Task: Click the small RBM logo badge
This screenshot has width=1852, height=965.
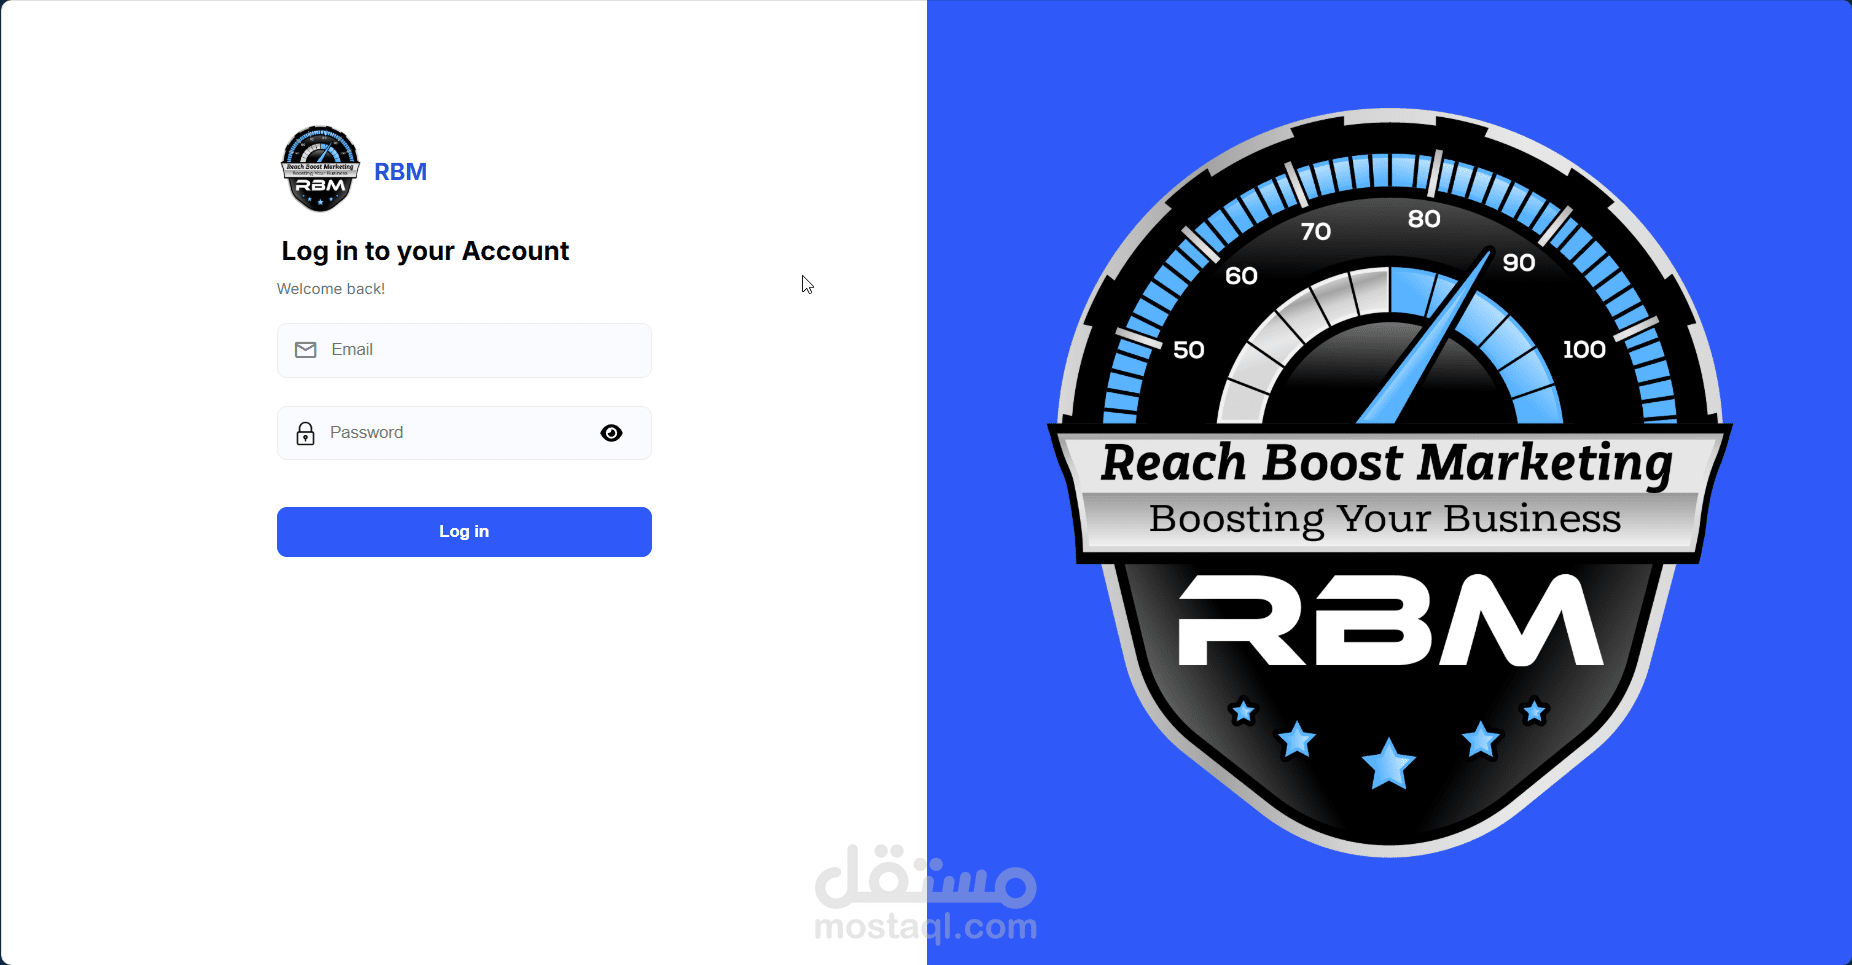Action: tap(320, 169)
